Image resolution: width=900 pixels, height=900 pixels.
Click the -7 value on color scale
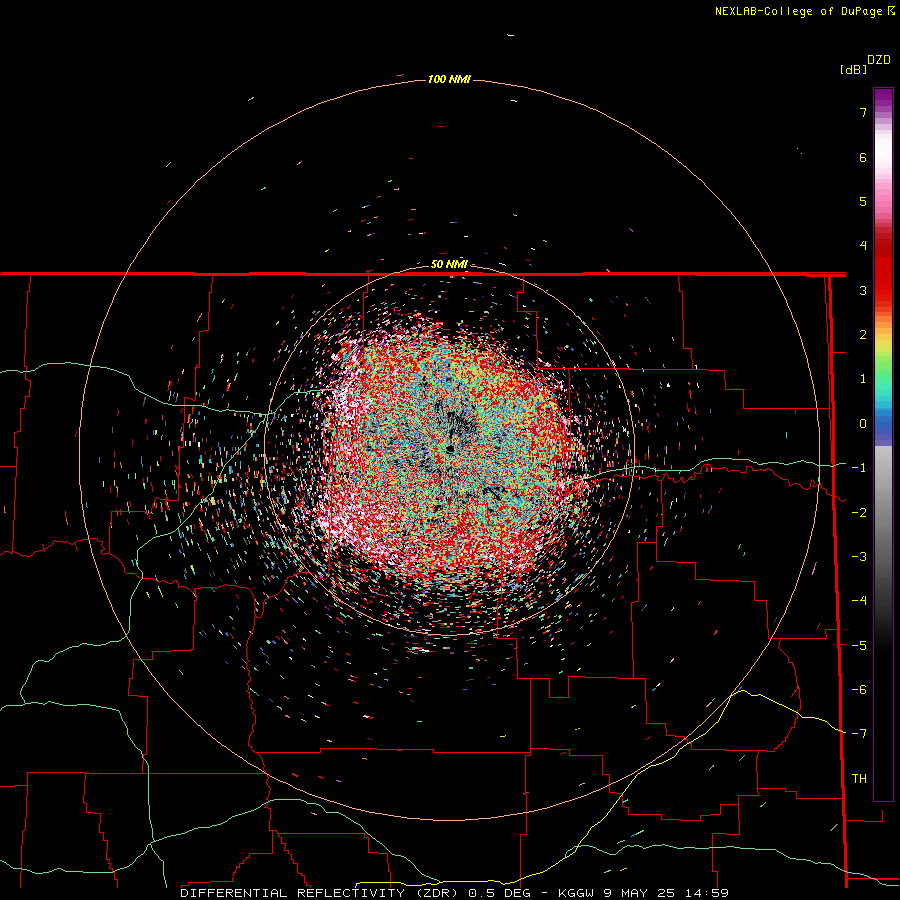pos(859,734)
